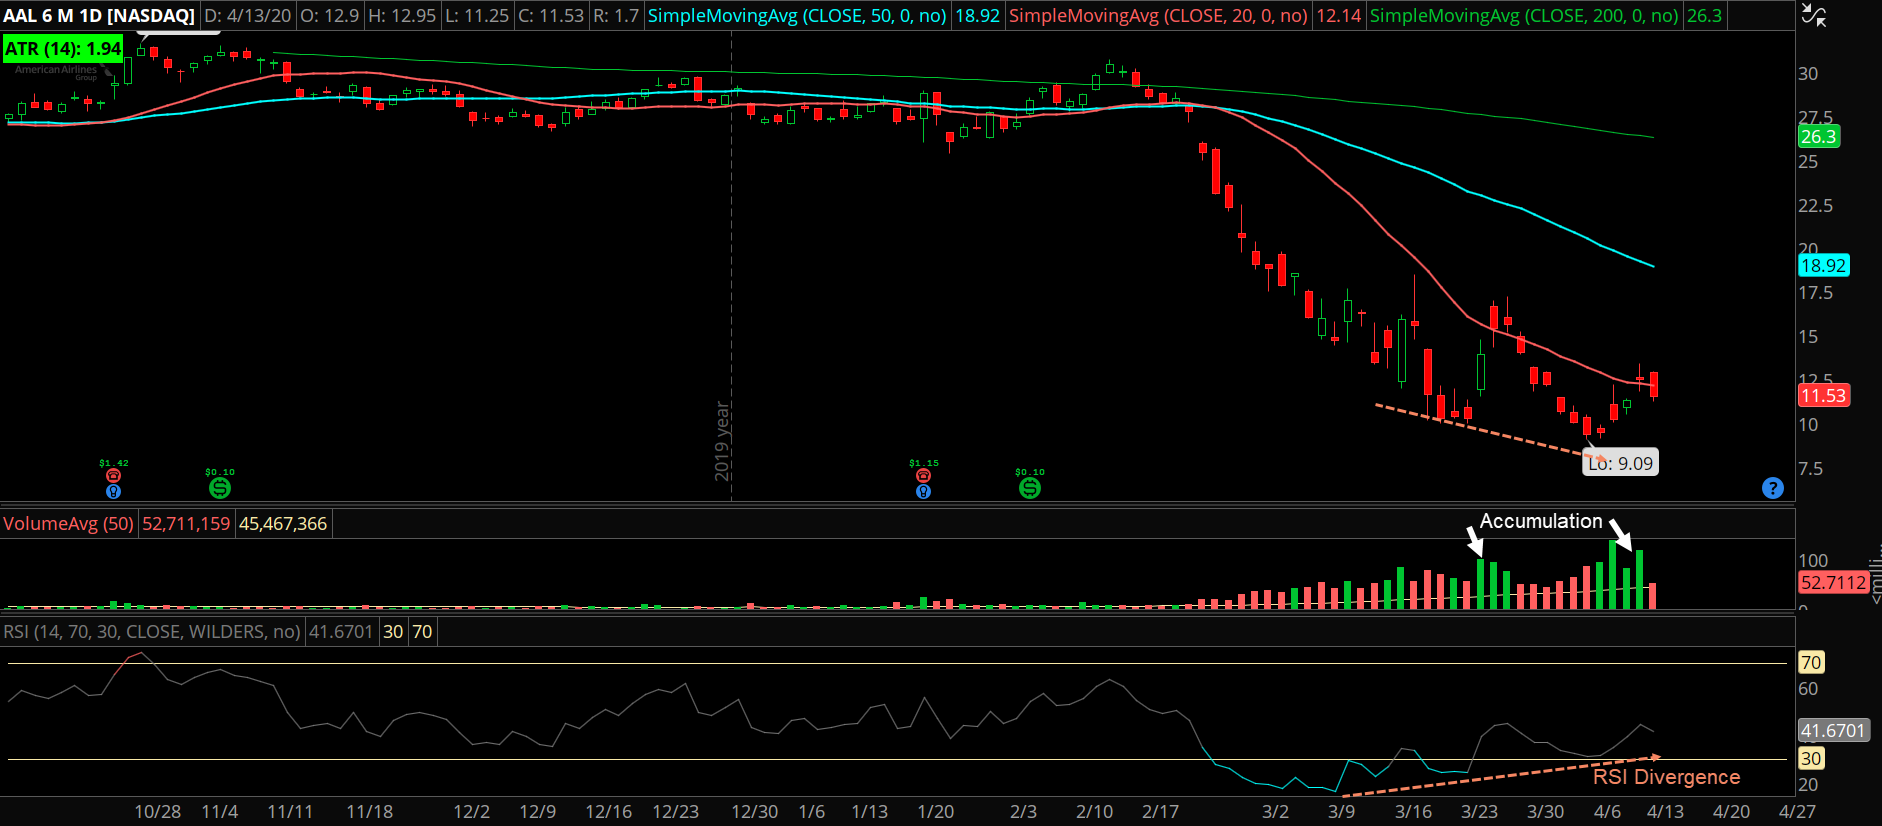Screen dimensions: 1882x826
Task: Click the L: 11.25 low value
Action: pyautogui.click(x=477, y=16)
